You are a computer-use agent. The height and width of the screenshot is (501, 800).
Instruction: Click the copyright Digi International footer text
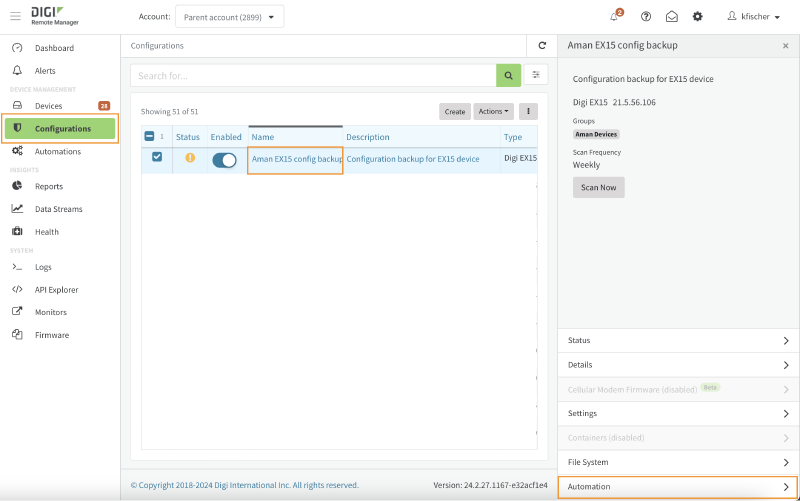point(244,485)
